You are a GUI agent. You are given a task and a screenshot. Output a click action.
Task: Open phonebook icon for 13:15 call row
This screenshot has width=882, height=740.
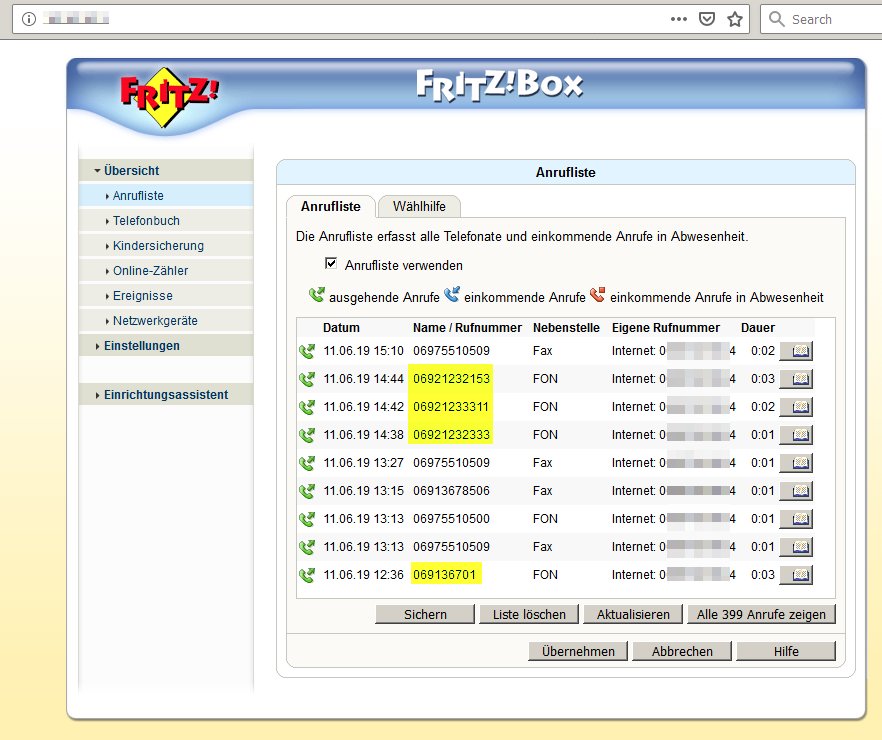[796, 491]
